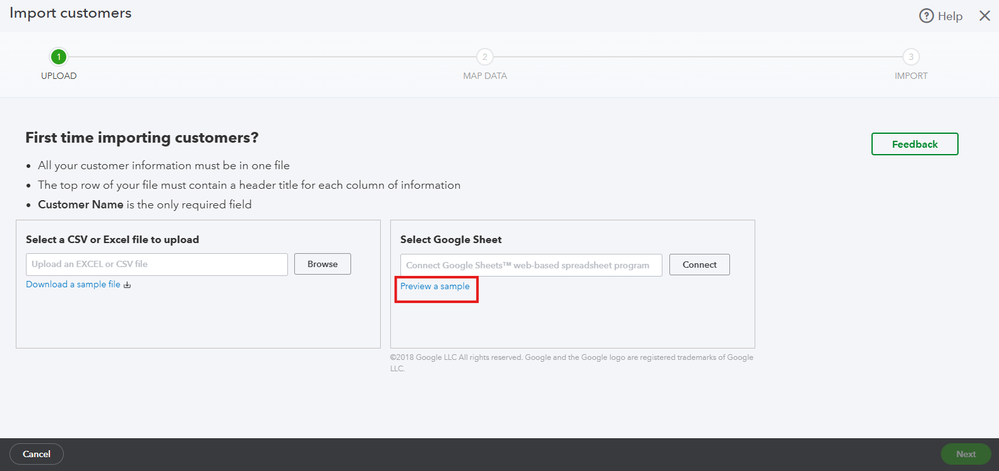Click the Help text label
Screen dimensions: 999x471
tap(951, 16)
